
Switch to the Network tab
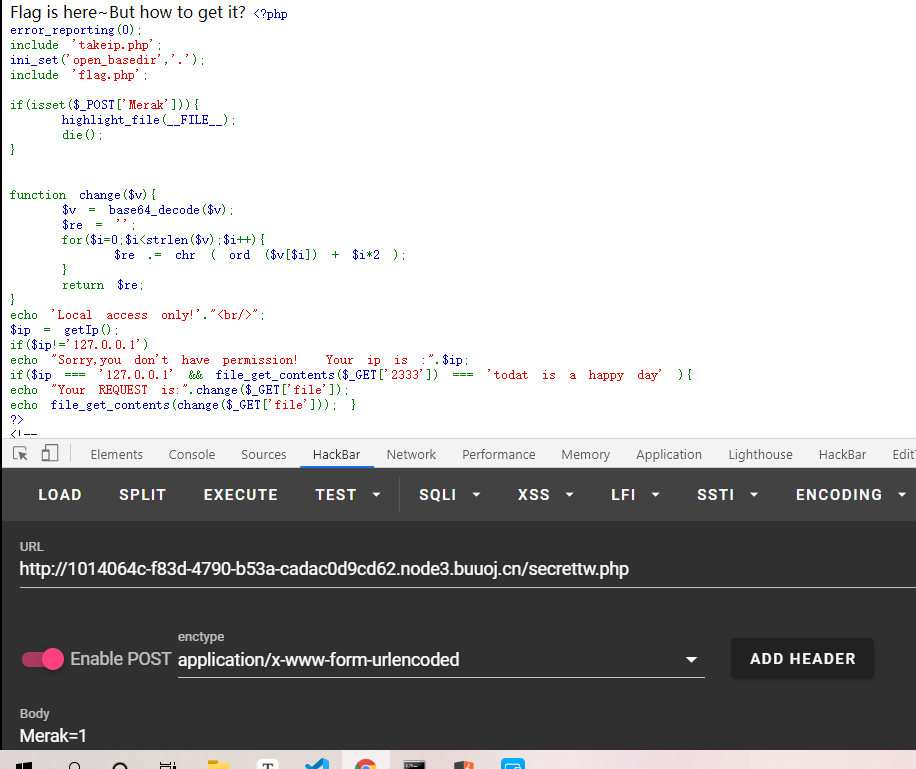(411, 454)
